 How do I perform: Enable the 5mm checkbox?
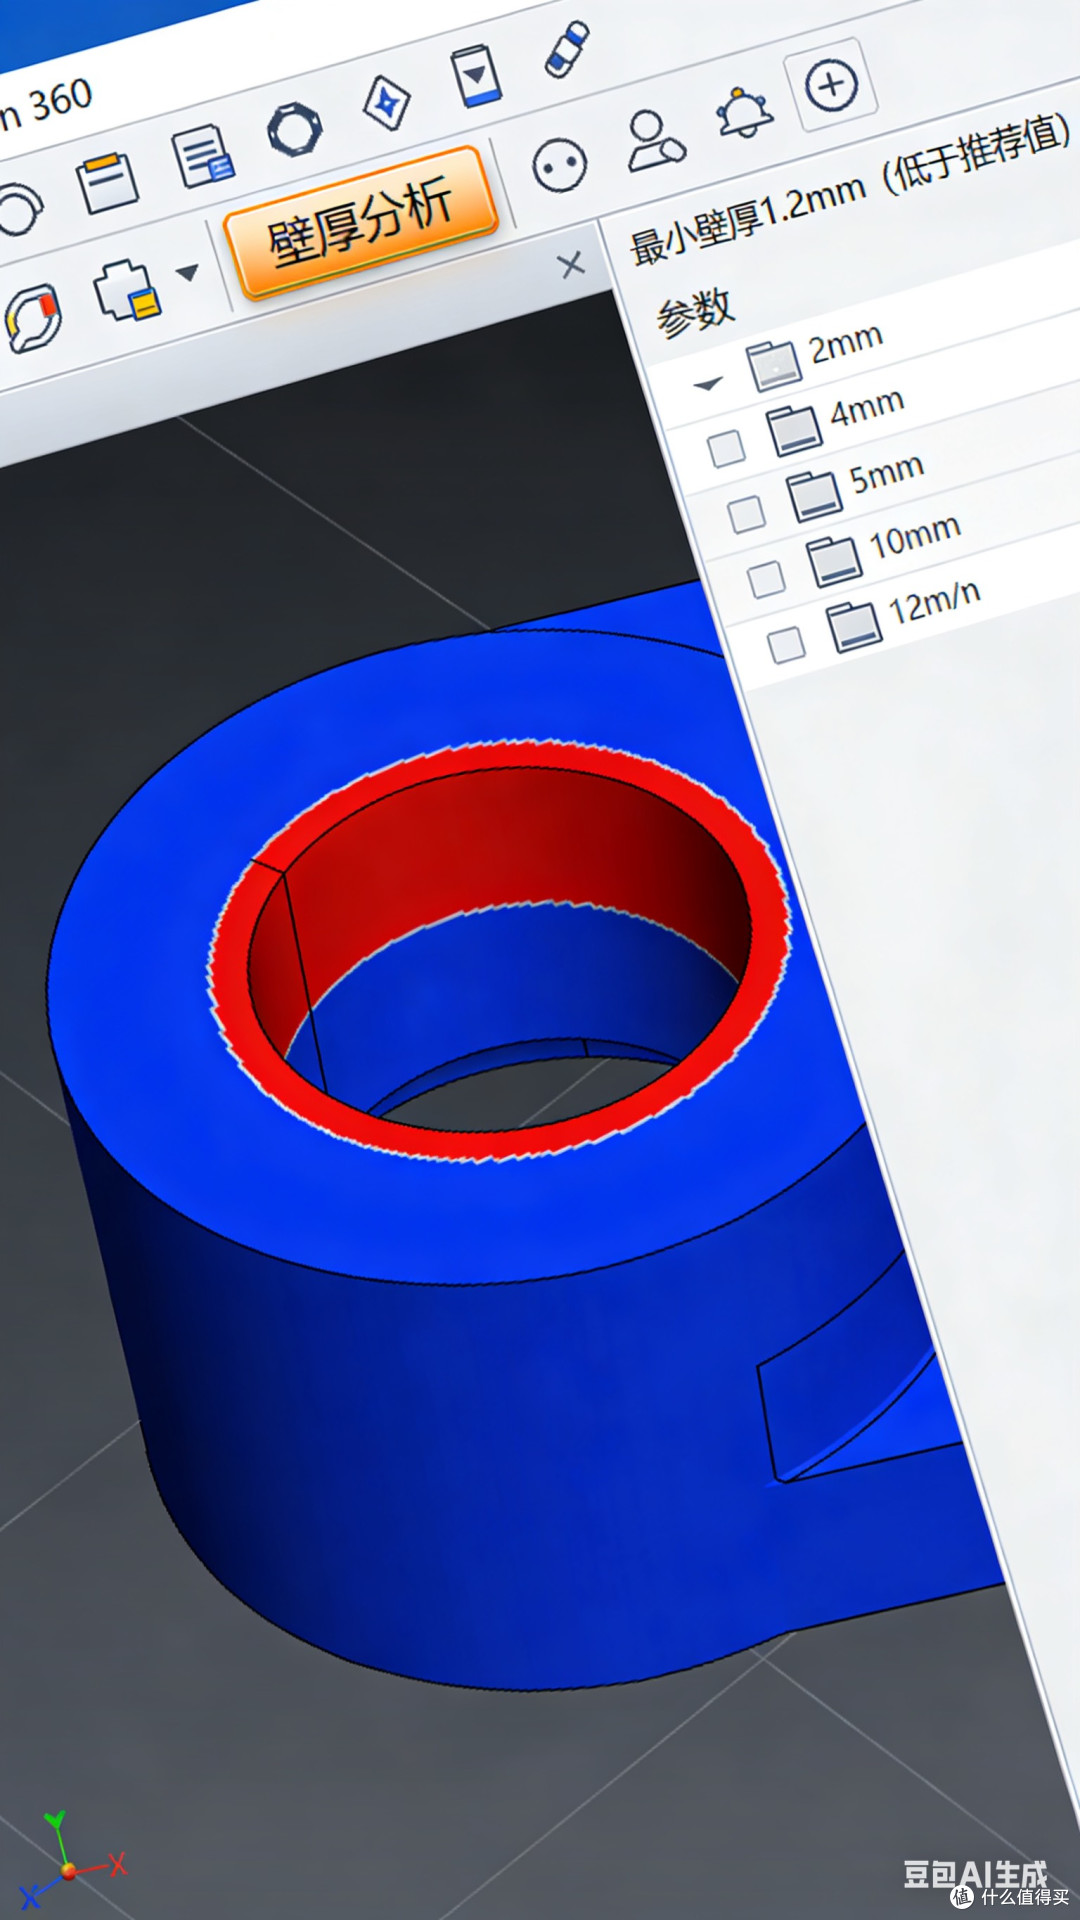click(746, 514)
